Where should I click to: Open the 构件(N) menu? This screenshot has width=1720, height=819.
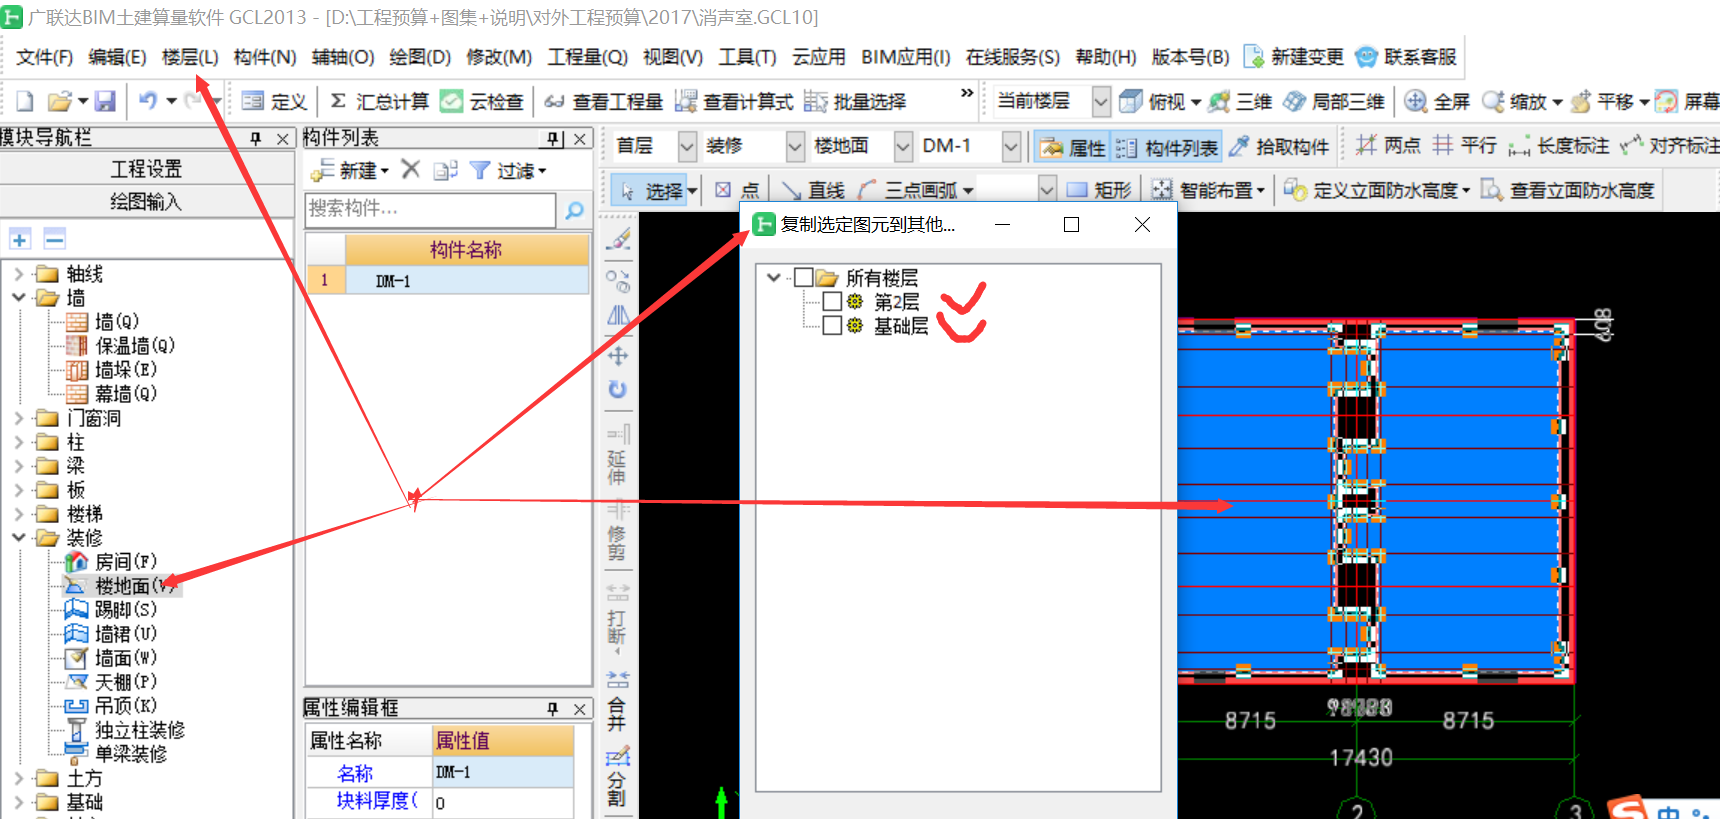[265, 57]
